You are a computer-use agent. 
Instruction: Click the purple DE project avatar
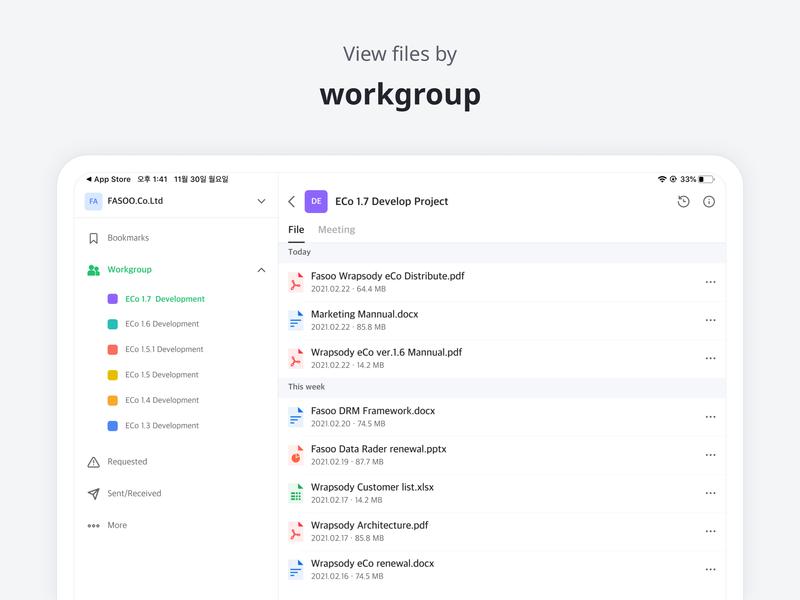pos(316,202)
